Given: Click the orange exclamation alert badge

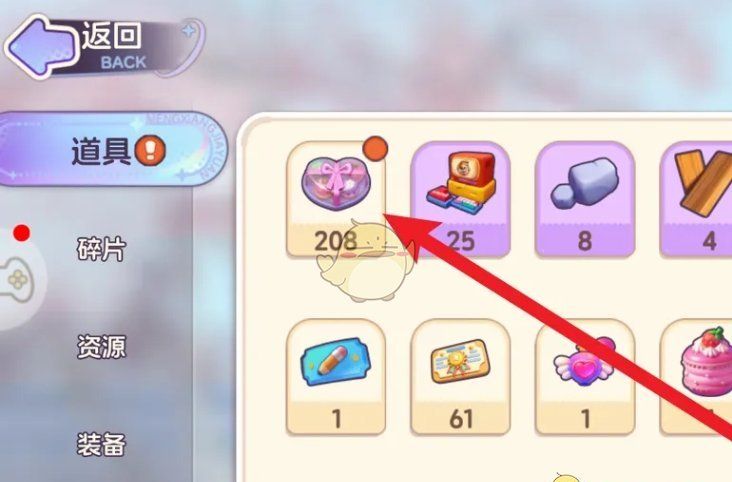Looking at the screenshot, I should pyautogui.click(x=150, y=150).
